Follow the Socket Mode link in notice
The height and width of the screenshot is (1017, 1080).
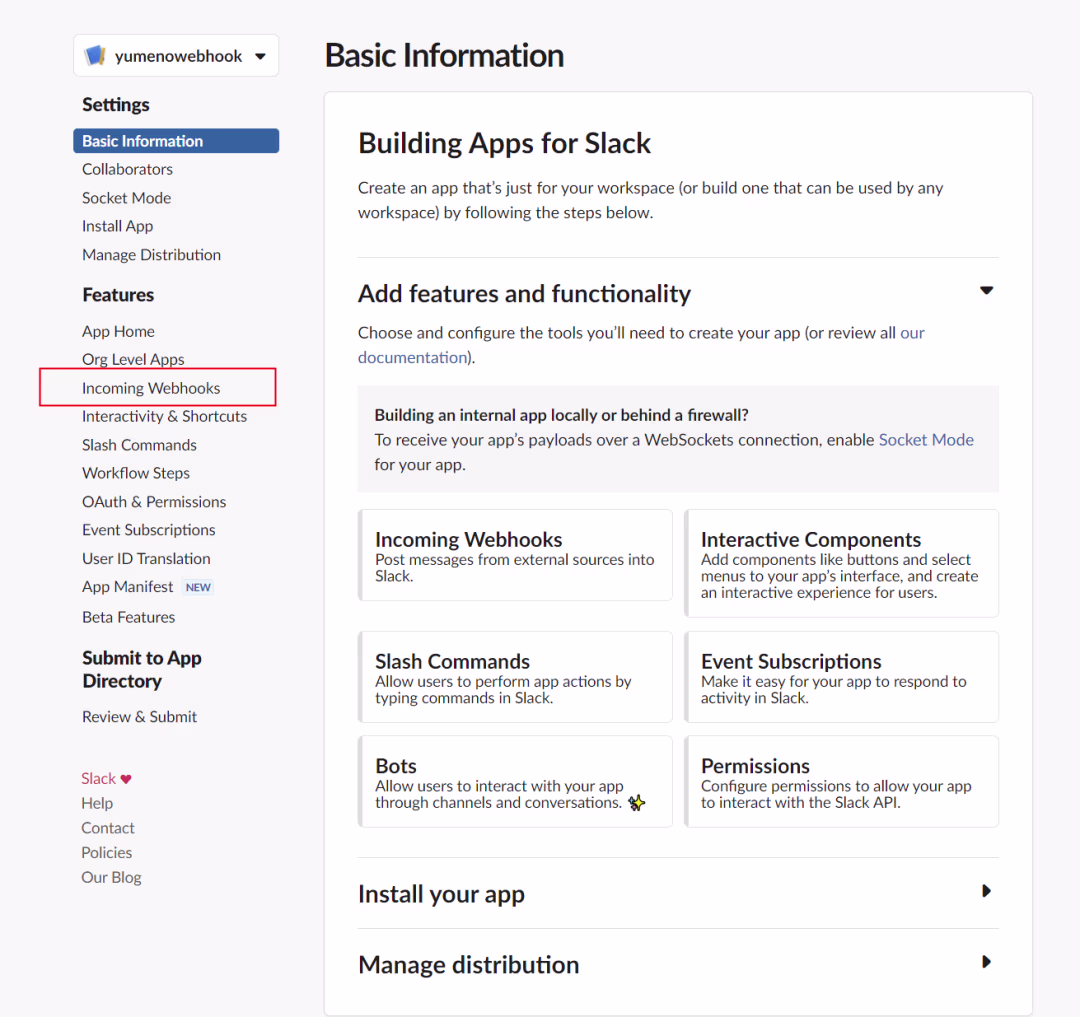[926, 440]
